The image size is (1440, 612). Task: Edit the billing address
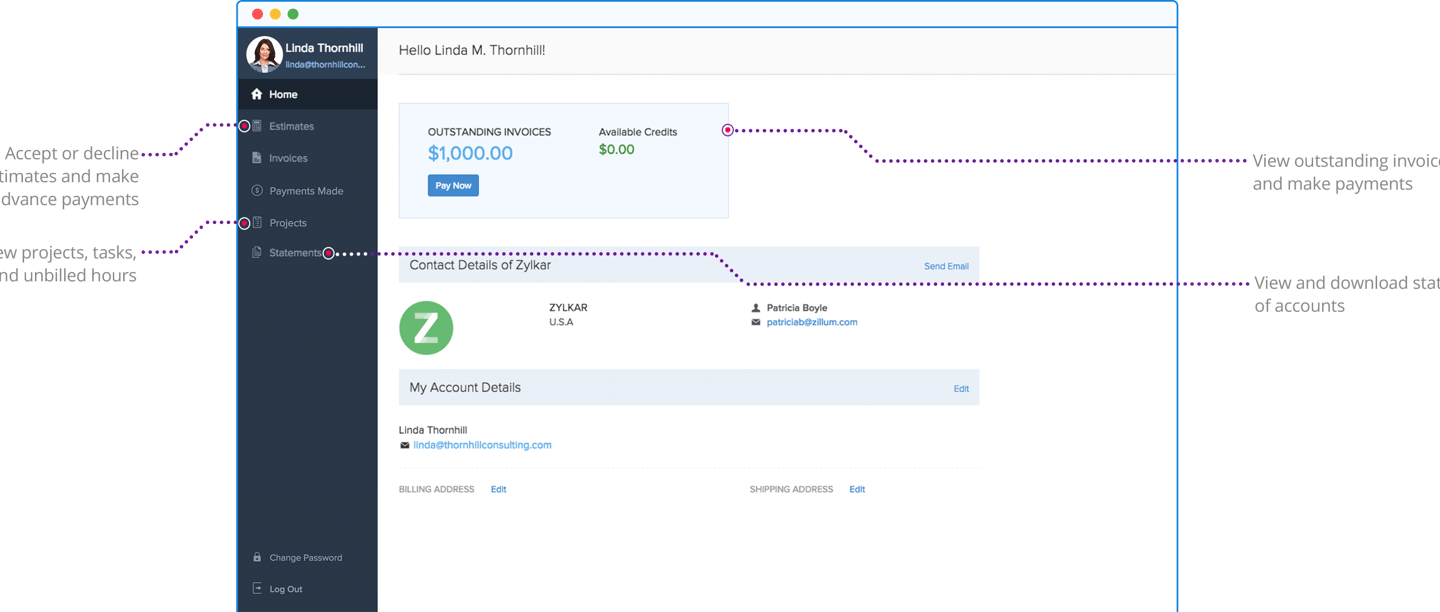498,490
